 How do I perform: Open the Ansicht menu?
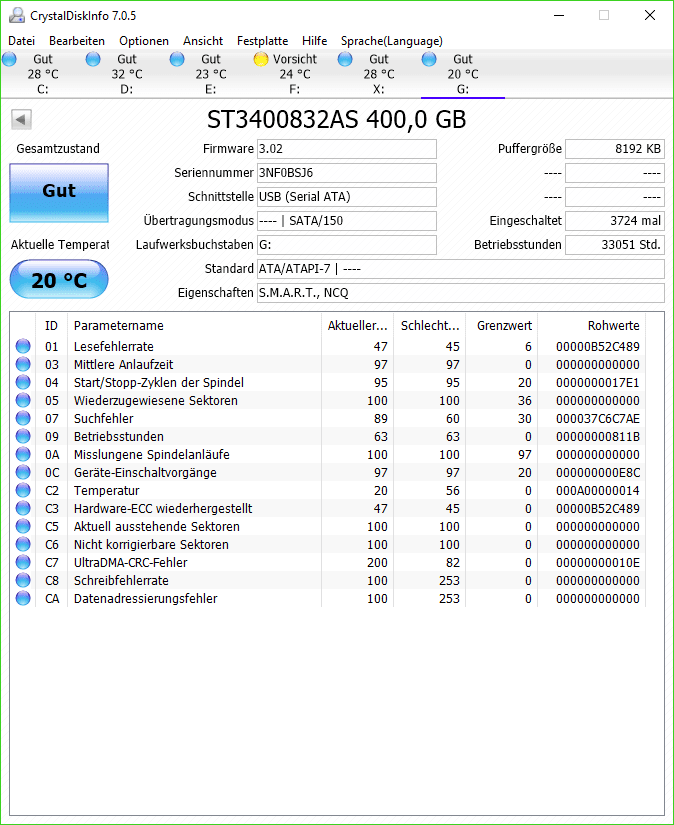(x=203, y=41)
